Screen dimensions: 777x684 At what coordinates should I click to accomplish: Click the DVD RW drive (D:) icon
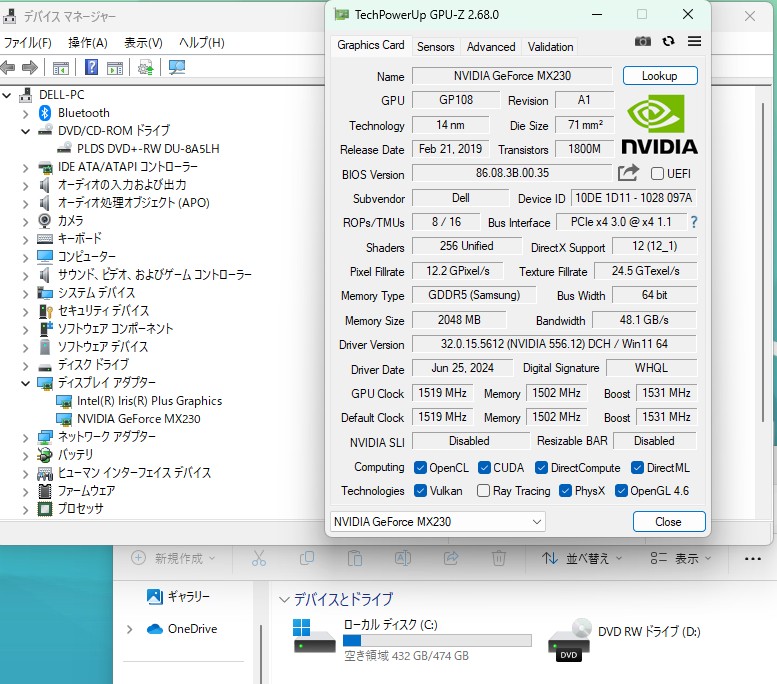(570, 639)
